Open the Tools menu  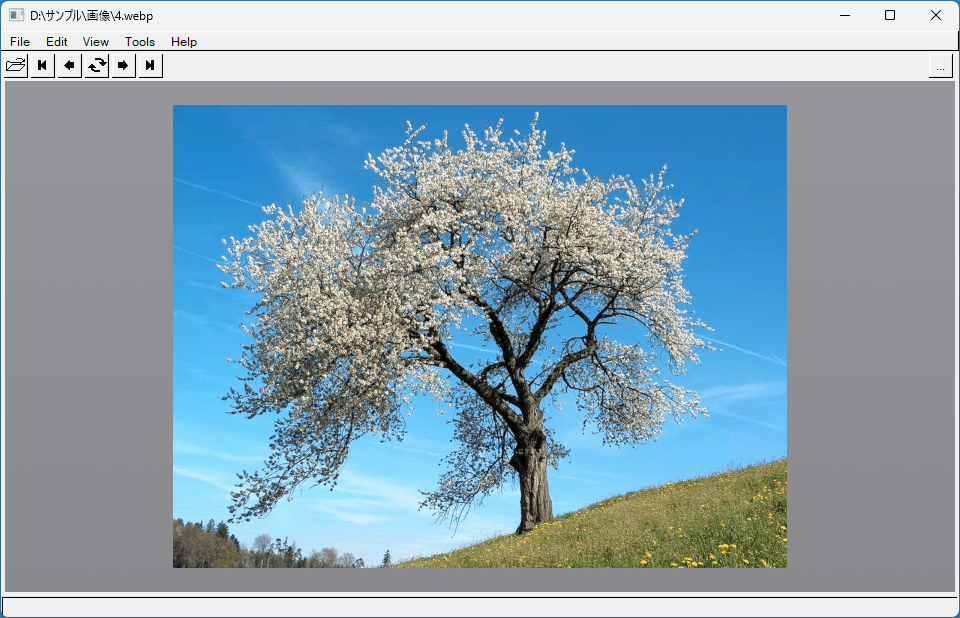tap(140, 42)
